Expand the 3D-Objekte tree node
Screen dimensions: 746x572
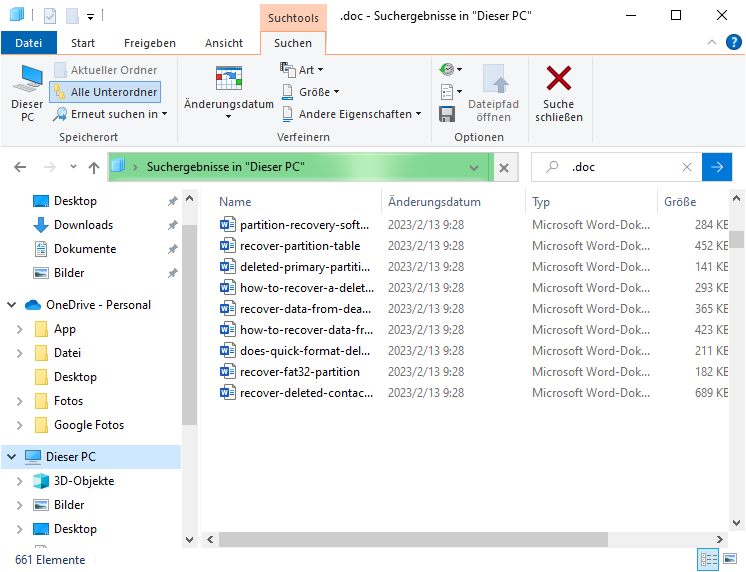click(x=18, y=481)
